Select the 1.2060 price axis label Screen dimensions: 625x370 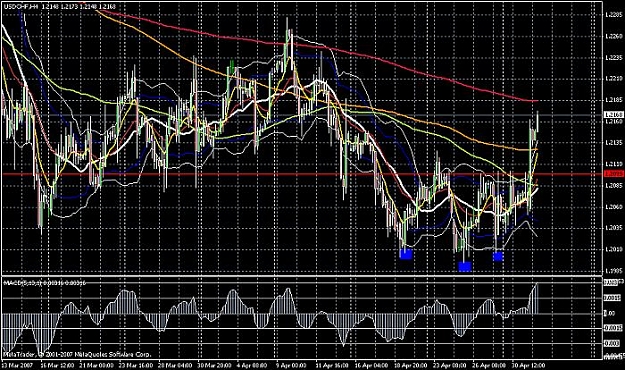point(614,207)
